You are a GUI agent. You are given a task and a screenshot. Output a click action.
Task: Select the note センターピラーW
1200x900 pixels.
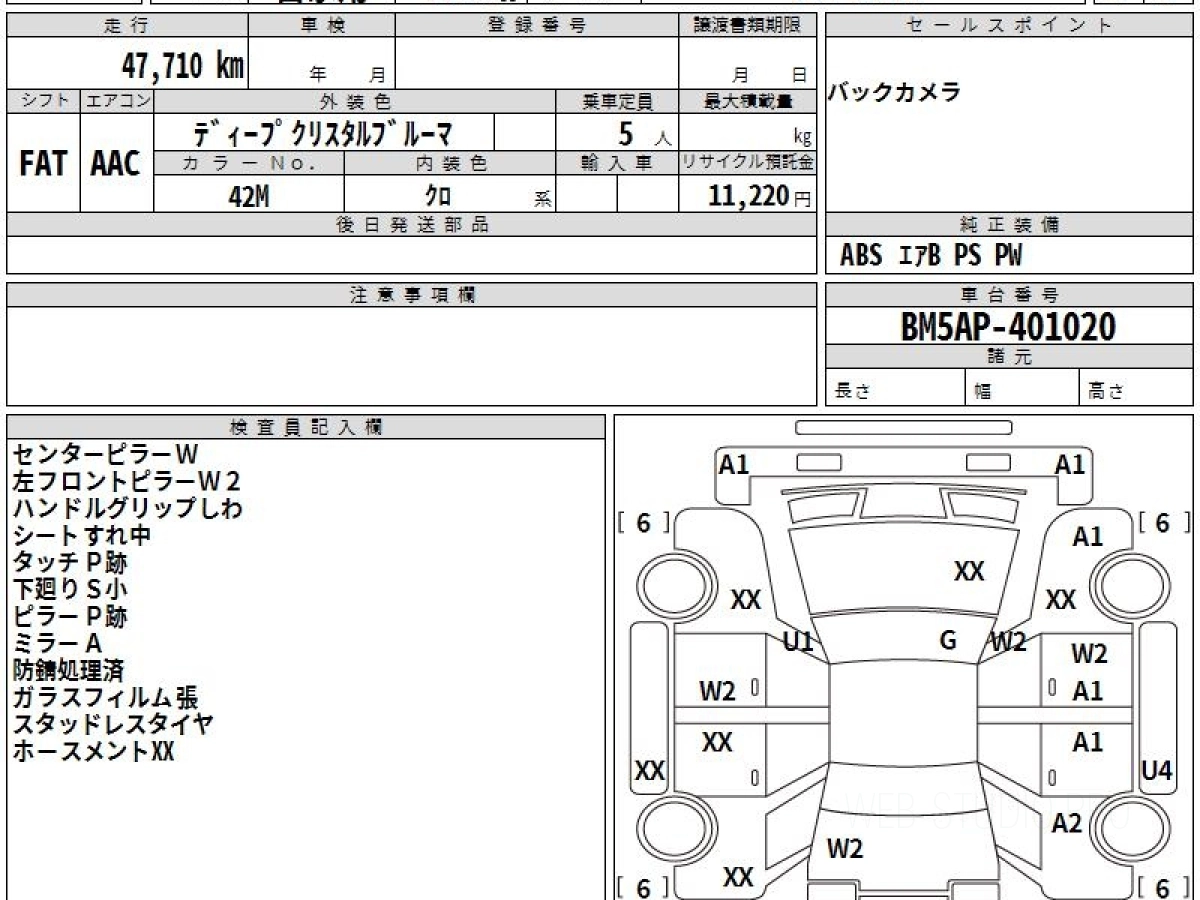(106, 455)
